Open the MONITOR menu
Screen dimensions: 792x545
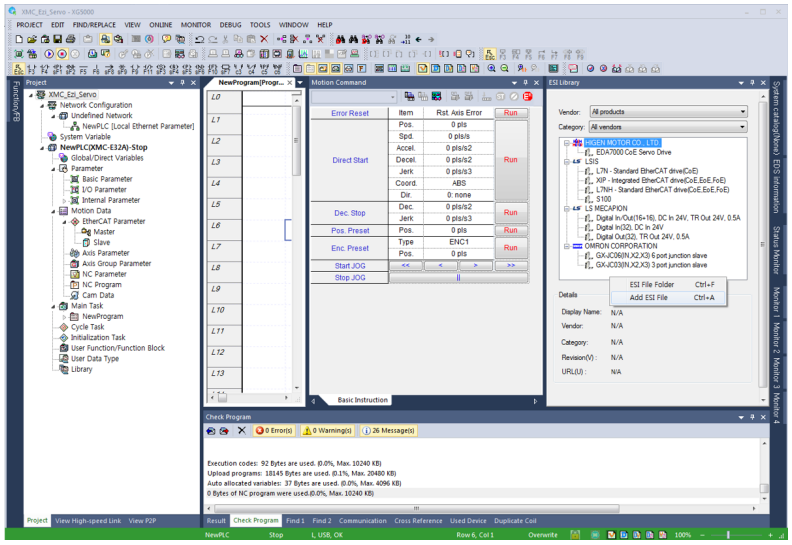pos(196,24)
